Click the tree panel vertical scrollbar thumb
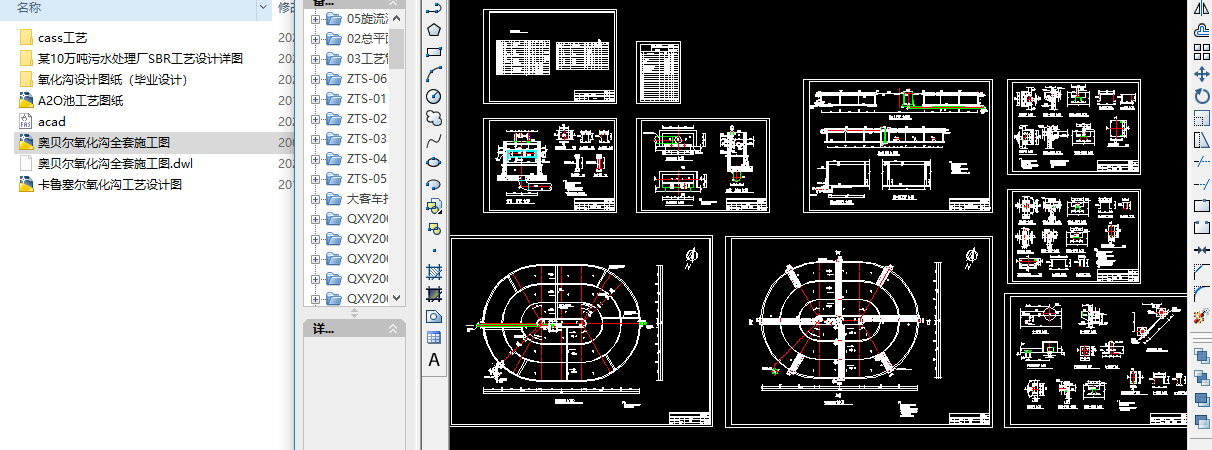 click(x=397, y=47)
